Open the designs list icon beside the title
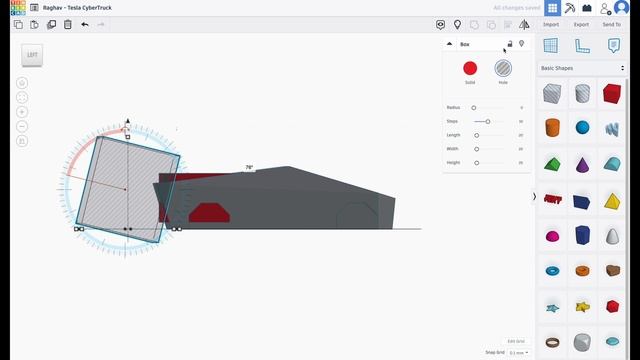 pos(34,7)
